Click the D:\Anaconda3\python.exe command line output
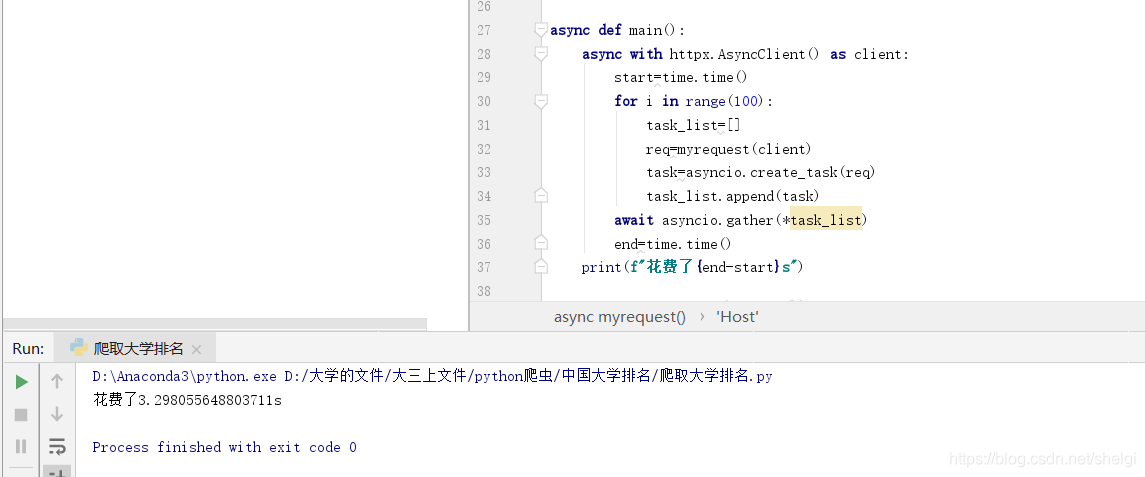 pyautogui.click(x=432, y=376)
